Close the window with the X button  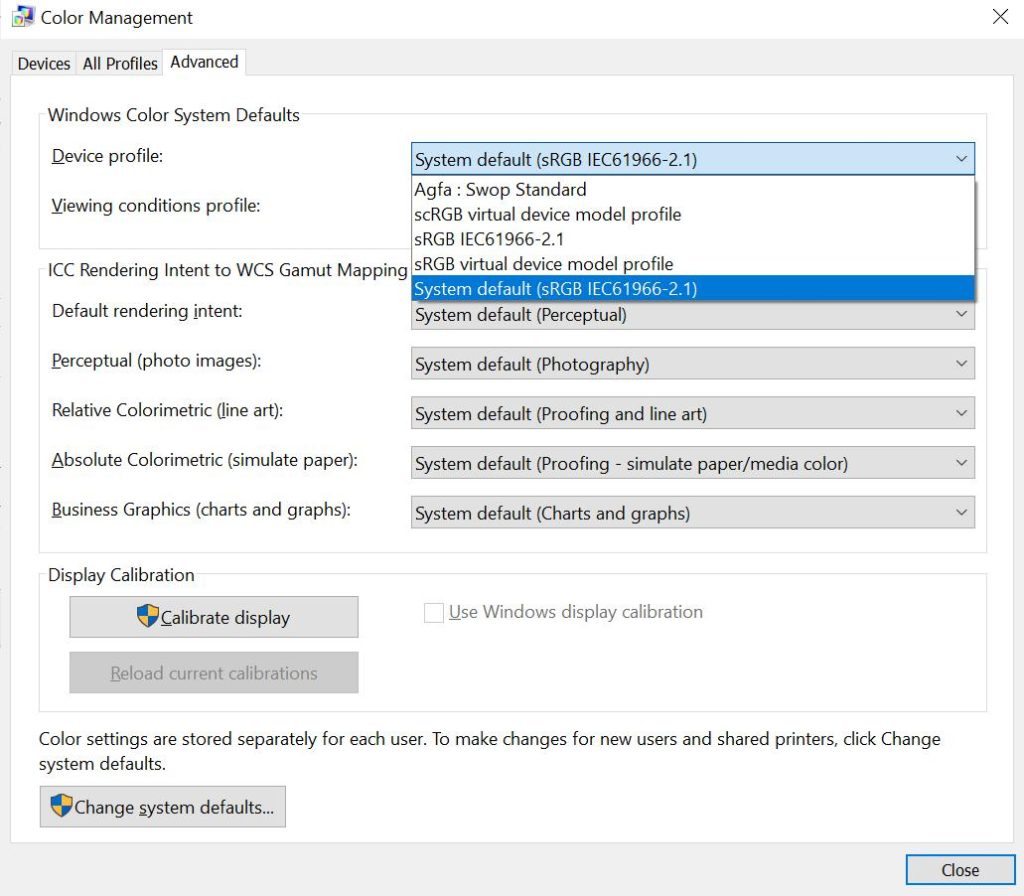[x=999, y=17]
